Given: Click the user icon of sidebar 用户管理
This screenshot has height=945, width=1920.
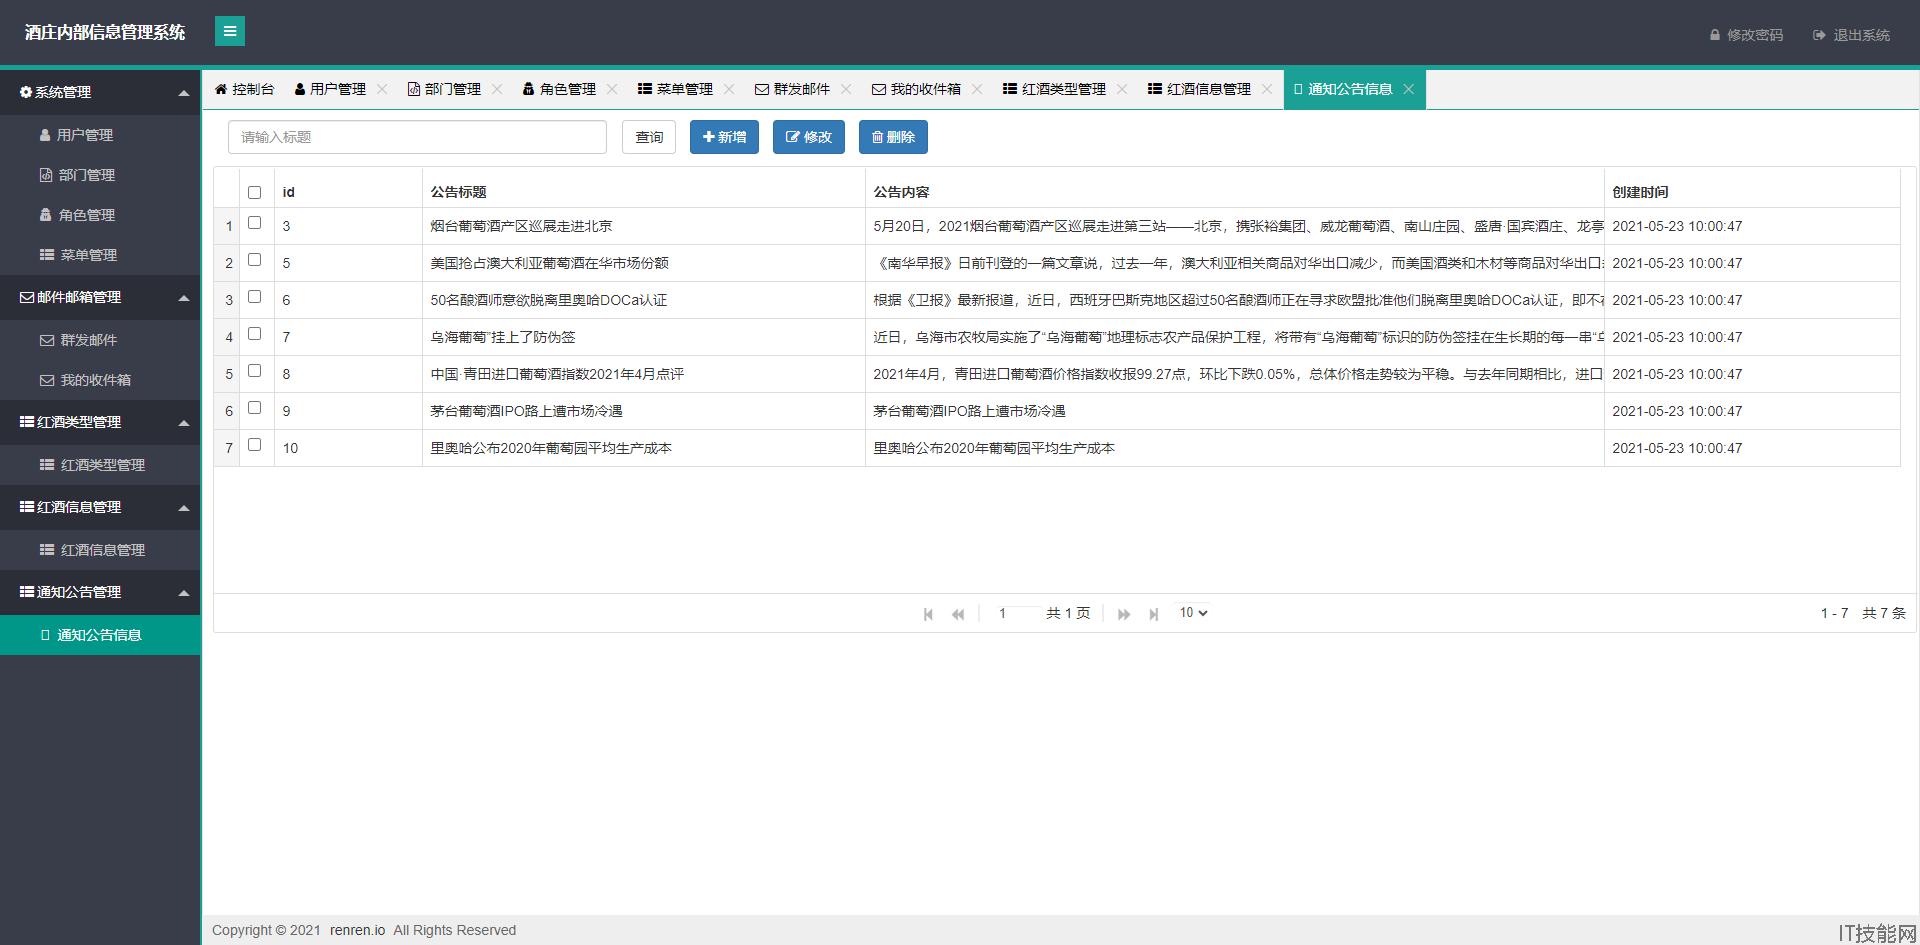Looking at the screenshot, I should coord(45,135).
